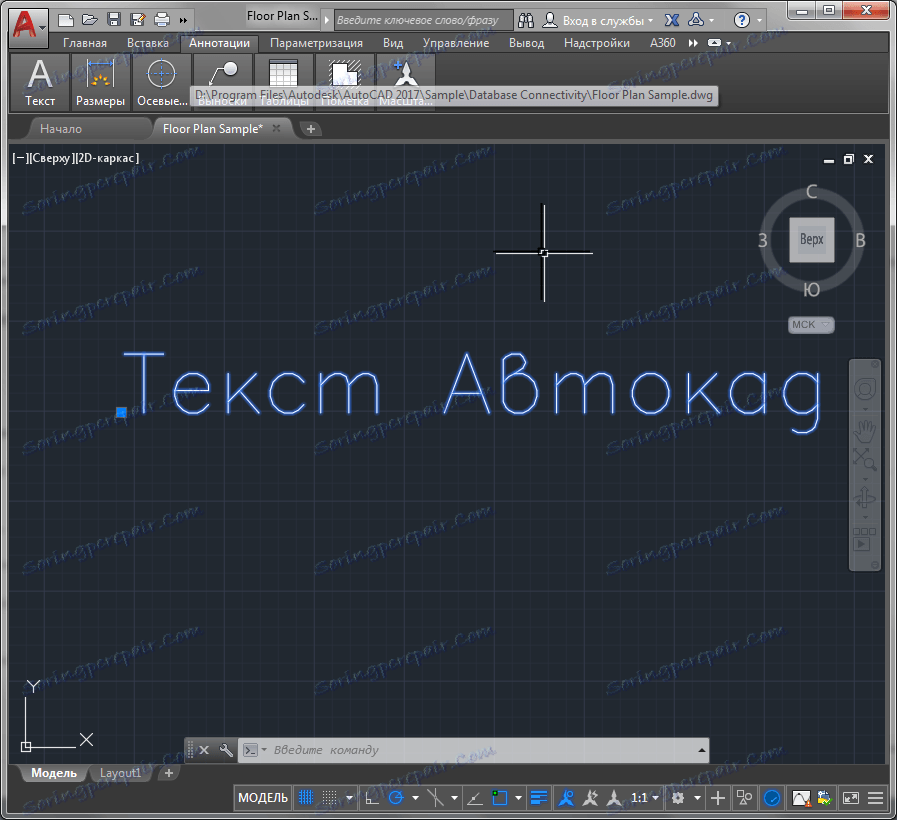Toggle ortho mode in status bar
The height and width of the screenshot is (820, 897).
point(372,797)
